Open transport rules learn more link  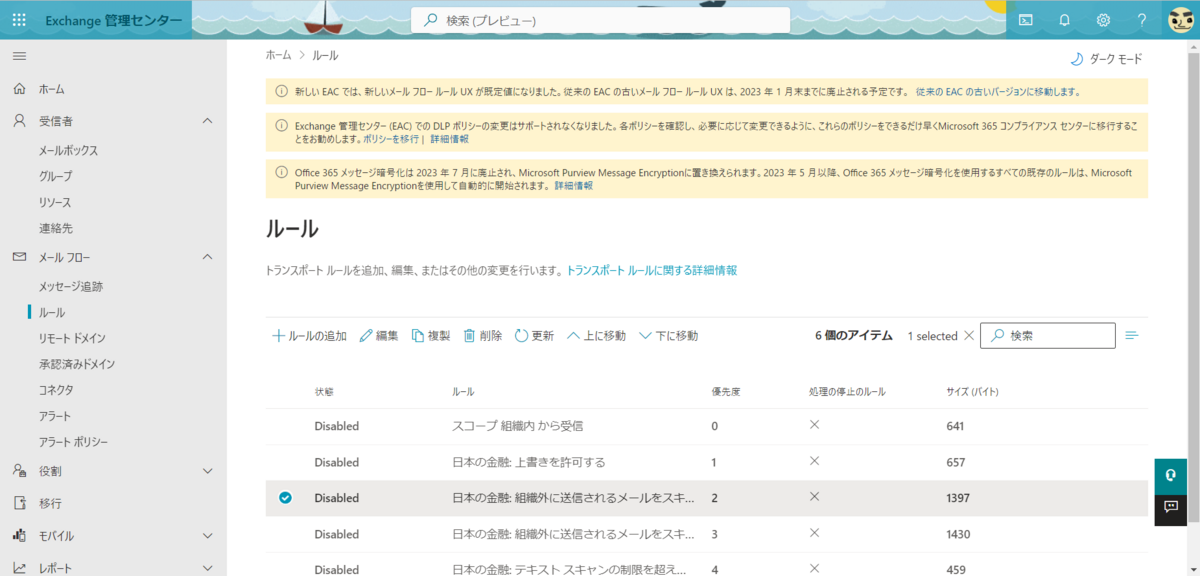click(652, 270)
